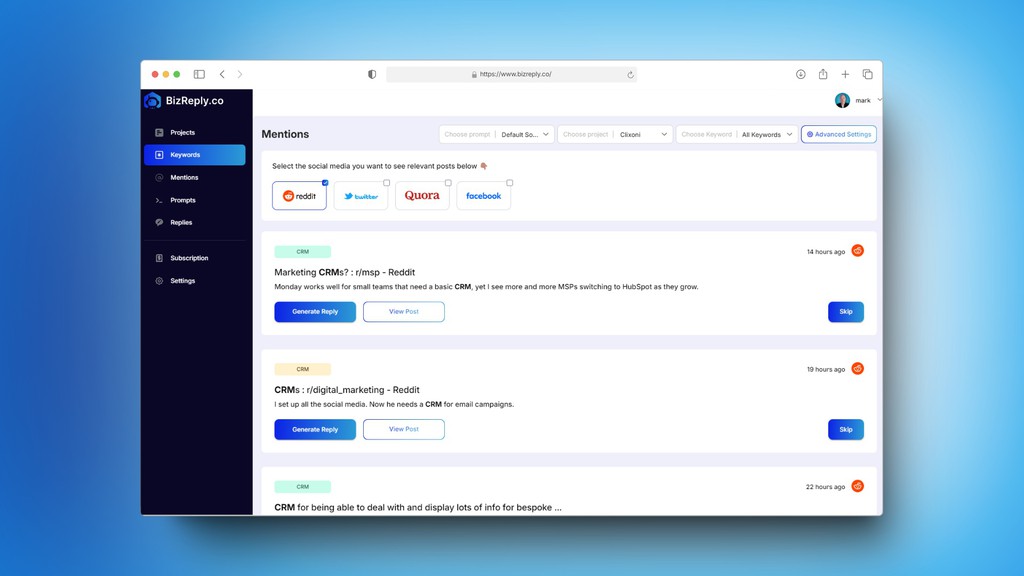Image resolution: width=1024 pixels, height=576 pixels.
Task: Go forward with browser forward arrow
Action: 240,74
